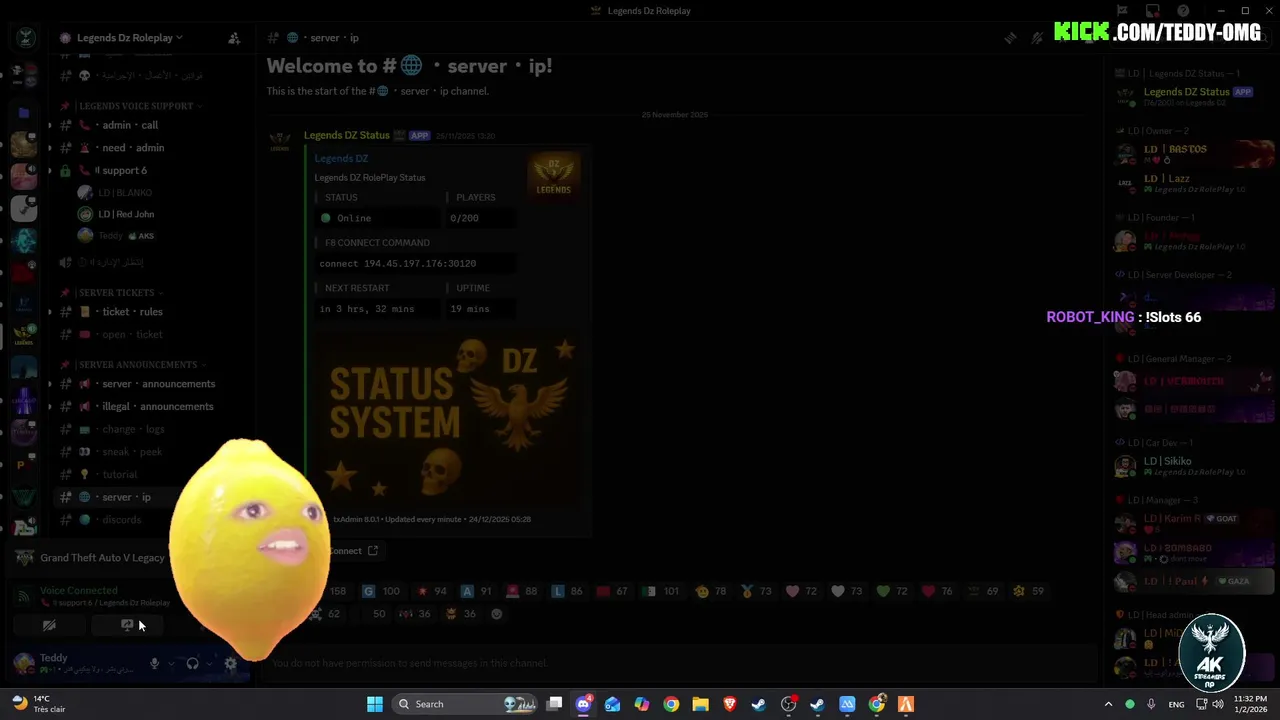The width and height of the screenshot is (1280, 720).
Task: Click the L reaction with count 86
Action: click(x=568, y=591)
